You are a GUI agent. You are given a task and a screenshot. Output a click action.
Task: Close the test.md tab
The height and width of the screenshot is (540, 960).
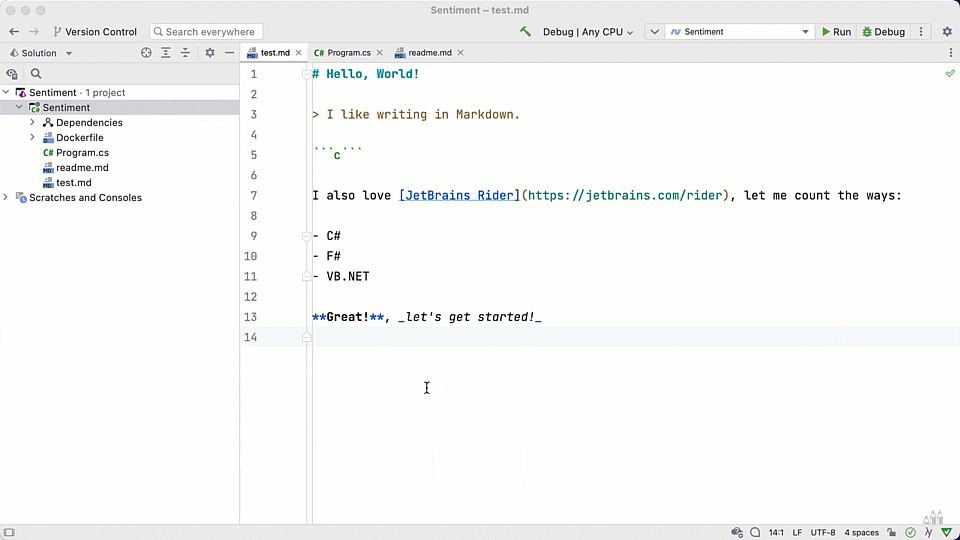(299, 53)
